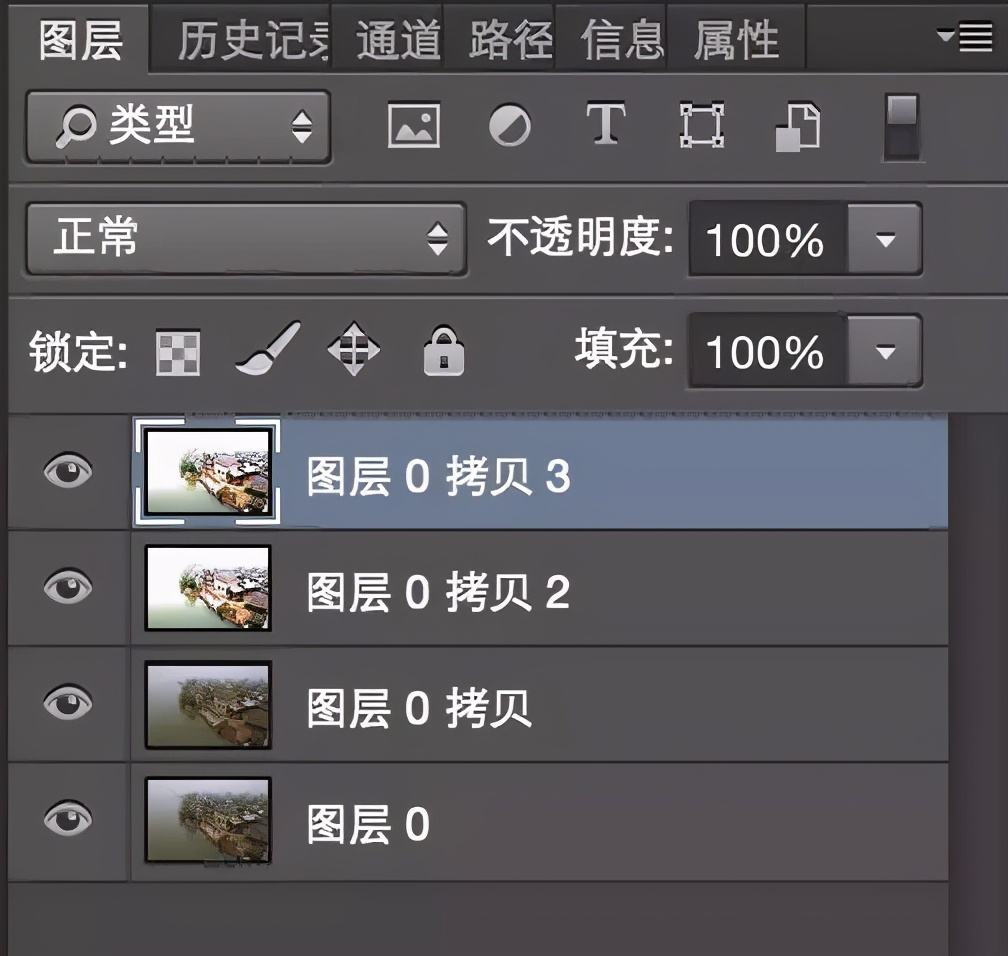
Task: Filter for adjustment layers circle icon
Action: click(x=510, y=125)
